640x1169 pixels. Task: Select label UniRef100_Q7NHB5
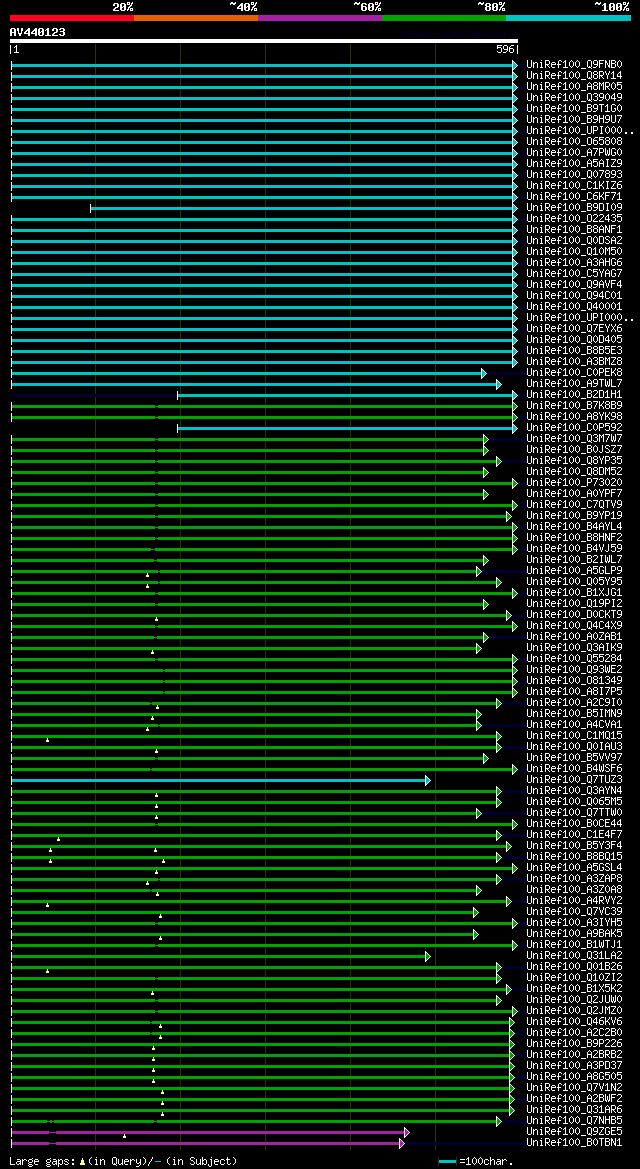pyautogui.click(x=574, y=1121)
